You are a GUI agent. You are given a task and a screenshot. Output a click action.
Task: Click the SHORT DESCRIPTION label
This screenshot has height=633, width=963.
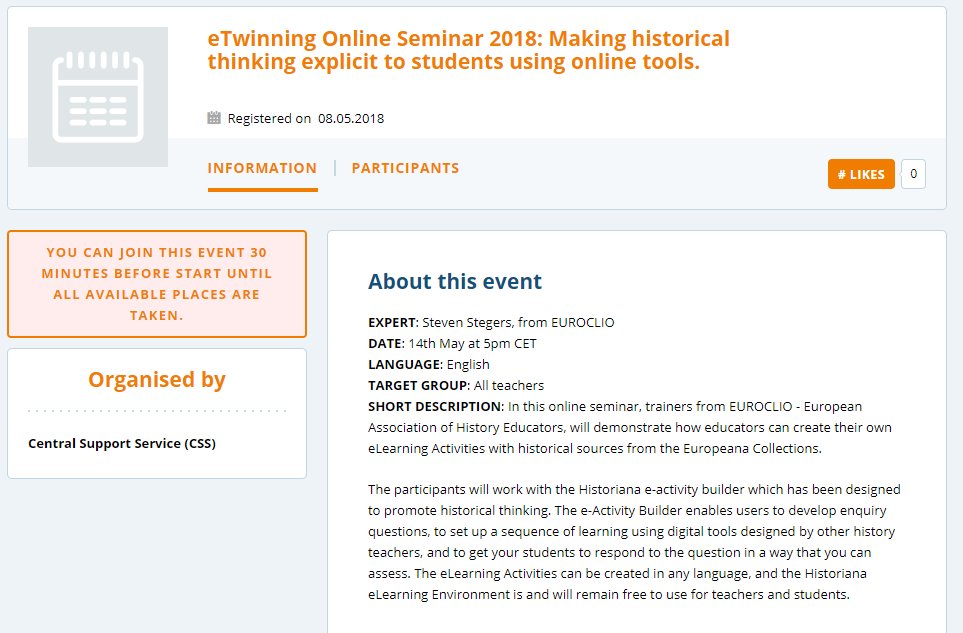[x=435, y=406]
